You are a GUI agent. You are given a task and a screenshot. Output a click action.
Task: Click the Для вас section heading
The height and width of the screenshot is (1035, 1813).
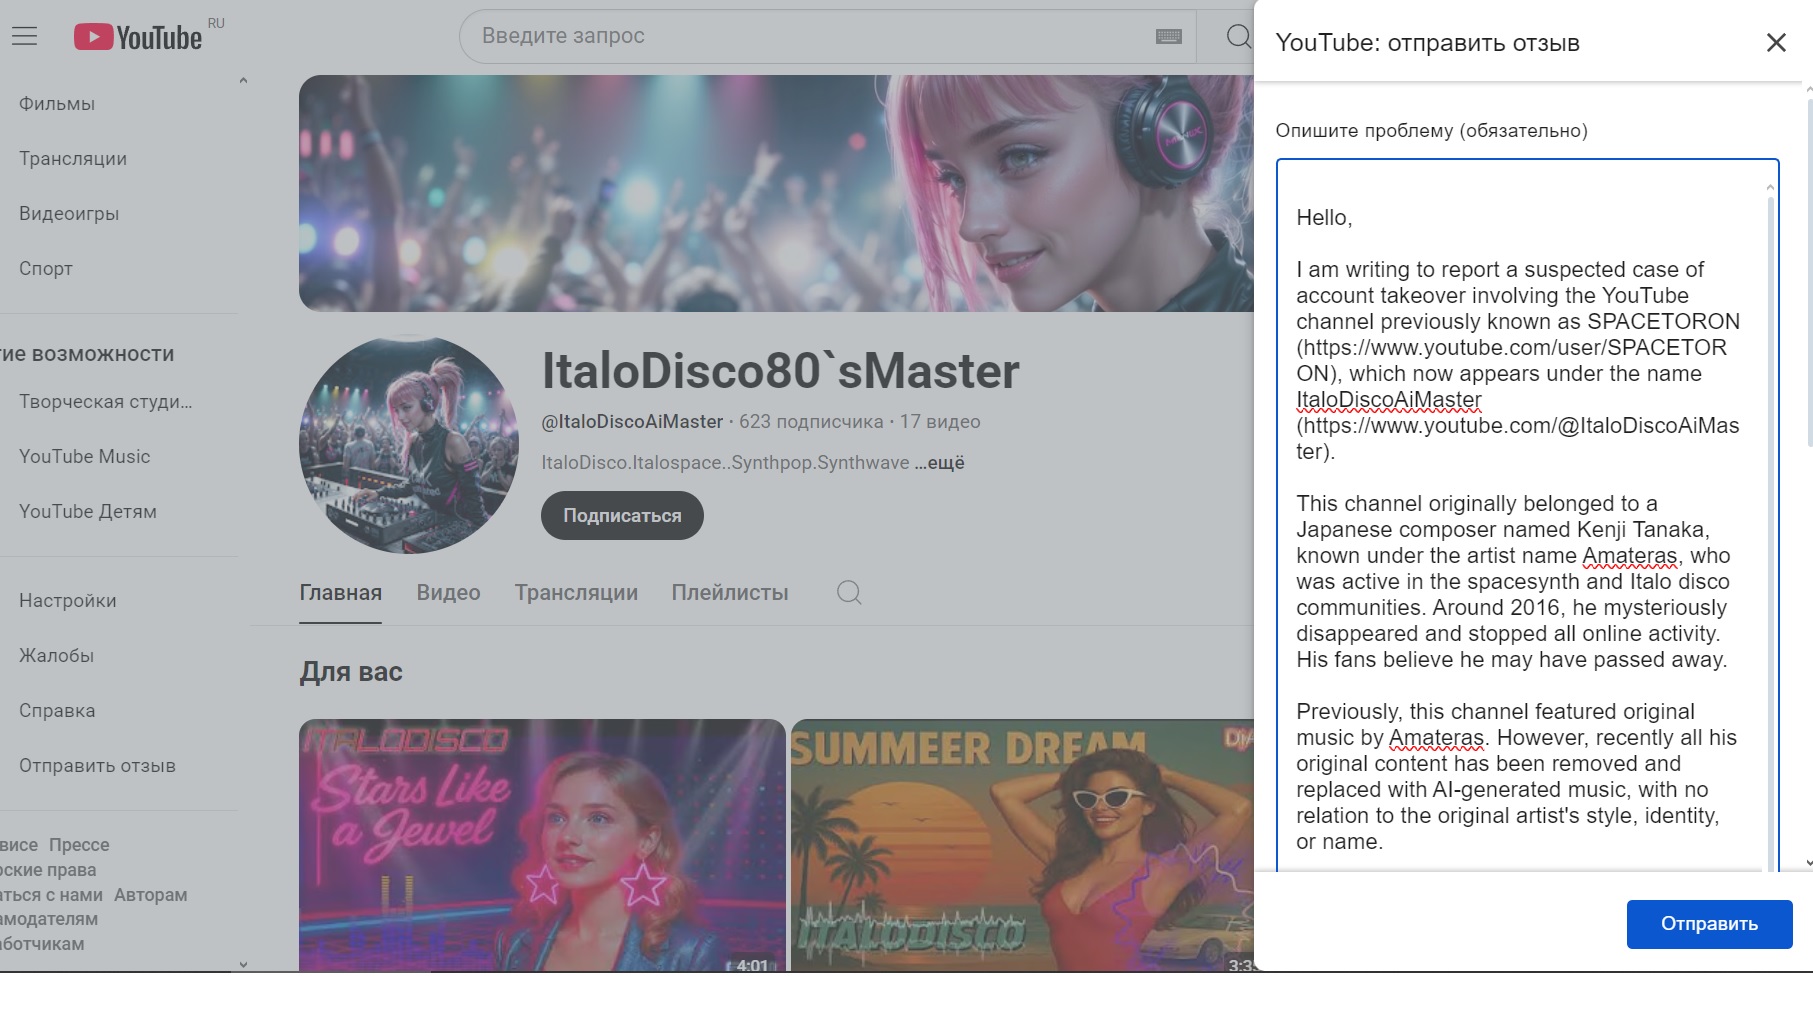pyautogui.click(x=351, y=672)
